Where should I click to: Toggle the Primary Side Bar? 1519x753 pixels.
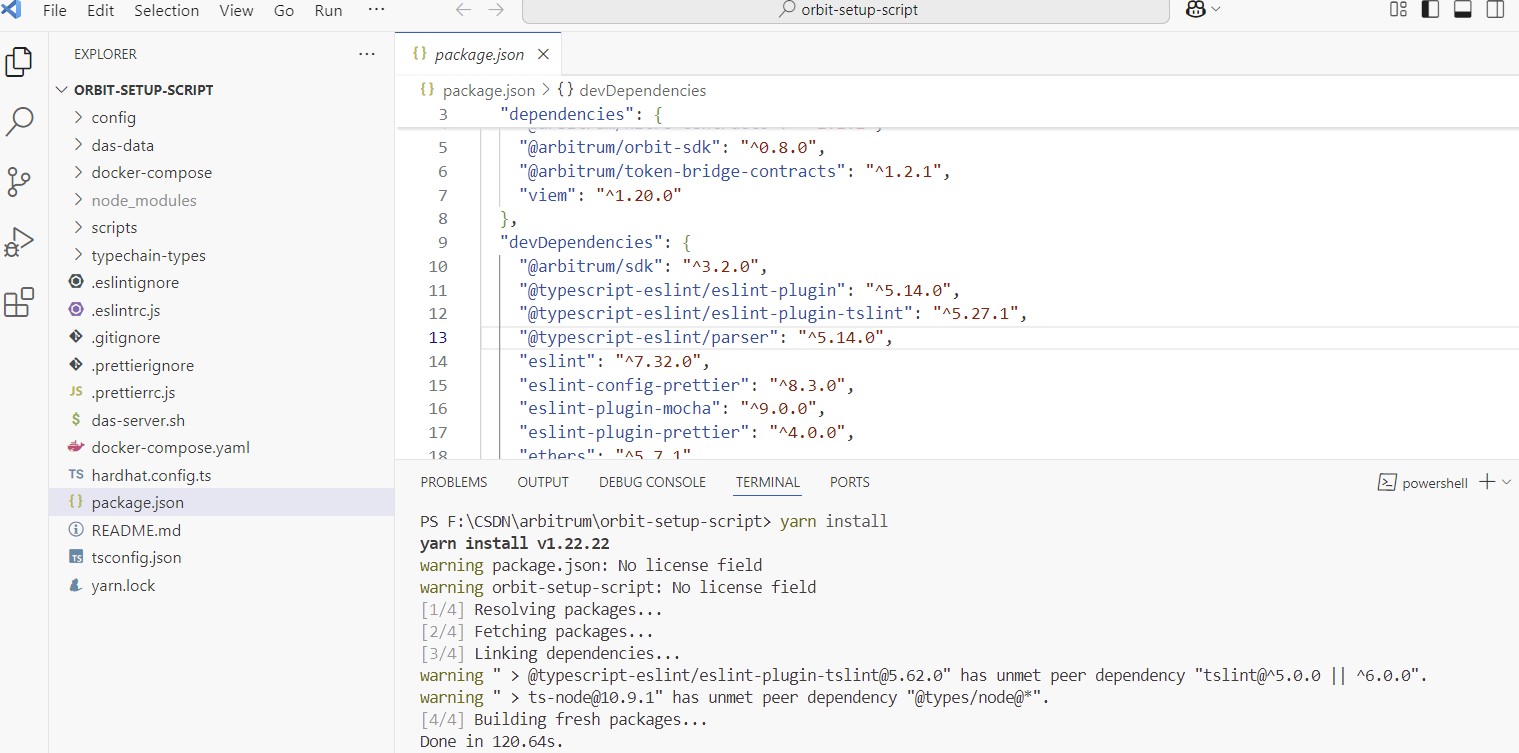click(1431, 10)
